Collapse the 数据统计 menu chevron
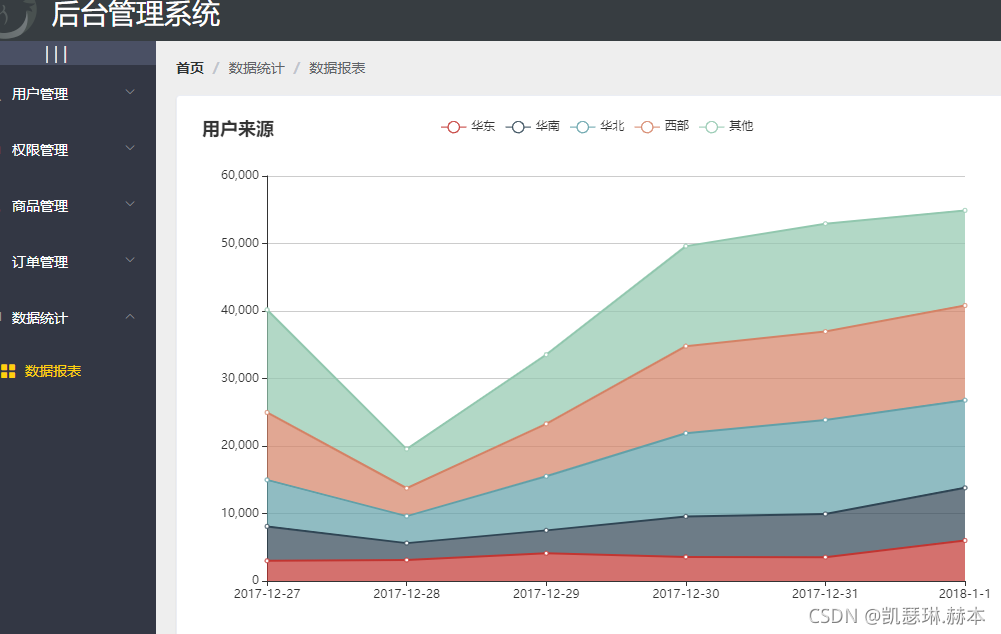 [130, 316]
